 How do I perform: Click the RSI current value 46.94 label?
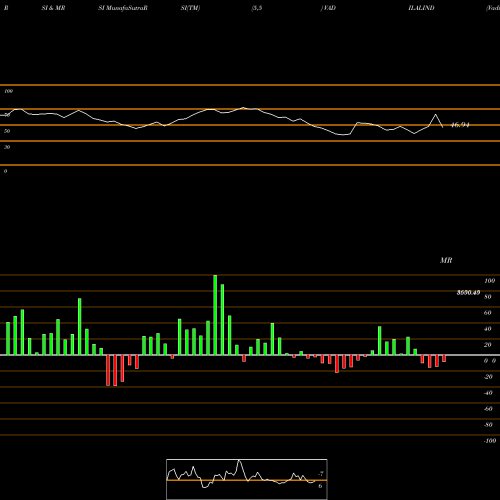point(460,125)
